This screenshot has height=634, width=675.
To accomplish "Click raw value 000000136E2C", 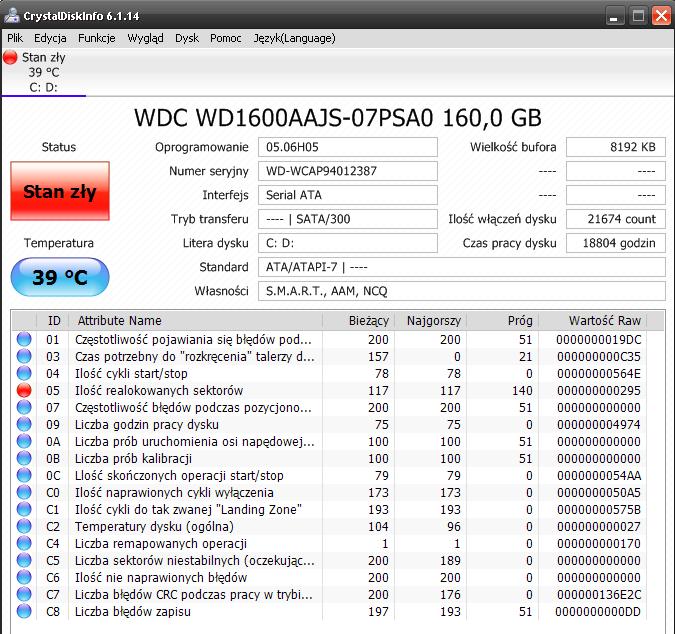I will pos(599,594).
